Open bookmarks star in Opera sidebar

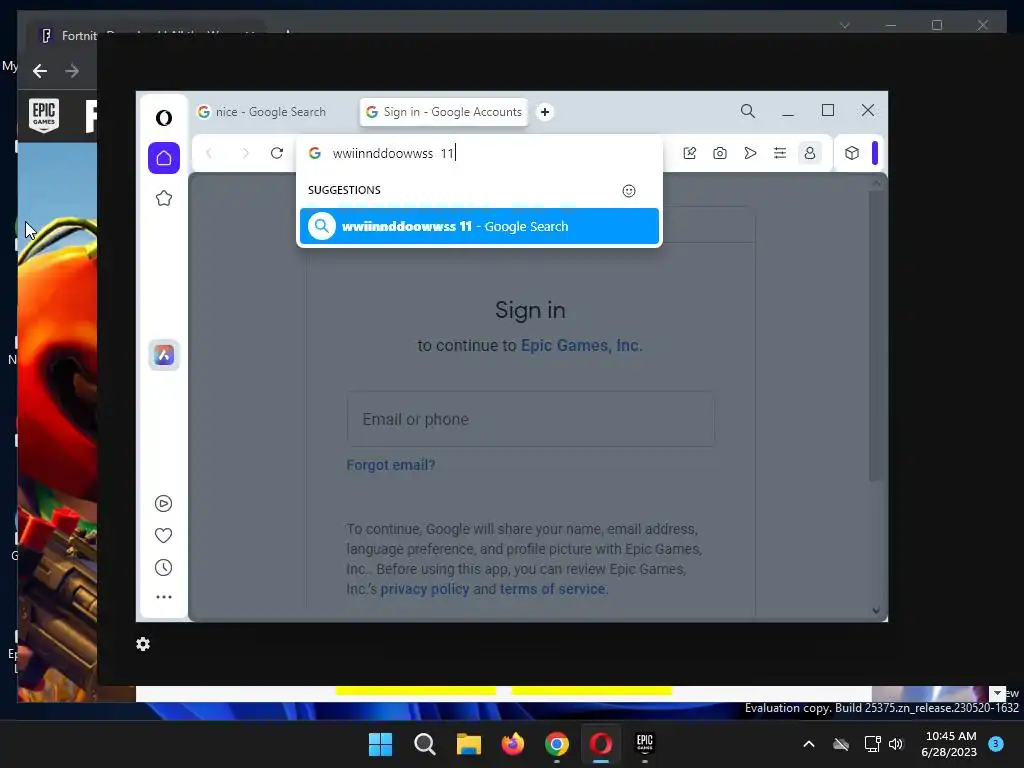pyautogui.click(x=164, y=198)
